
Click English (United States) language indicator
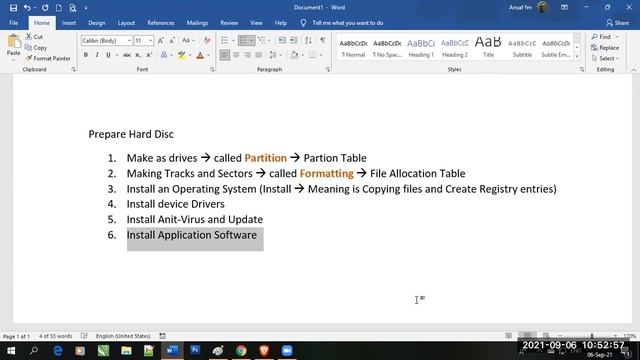[x=123, y=336]
